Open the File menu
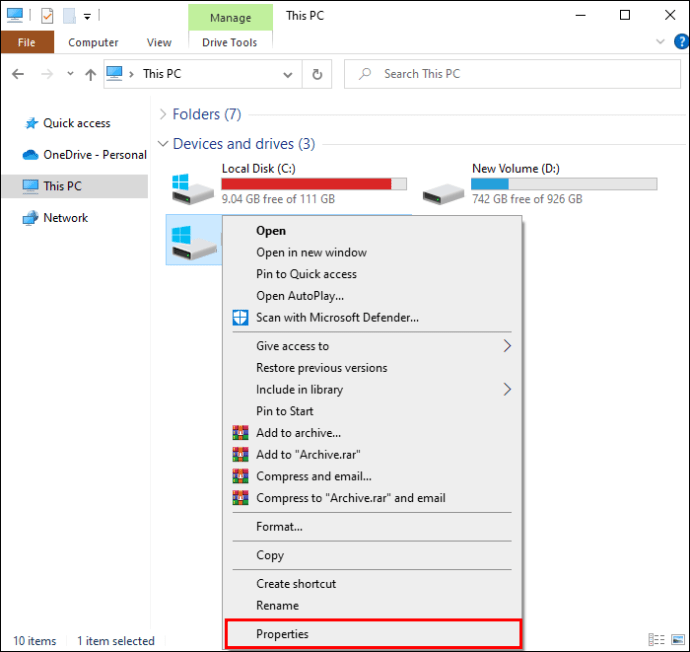 (x=27, y=42)
